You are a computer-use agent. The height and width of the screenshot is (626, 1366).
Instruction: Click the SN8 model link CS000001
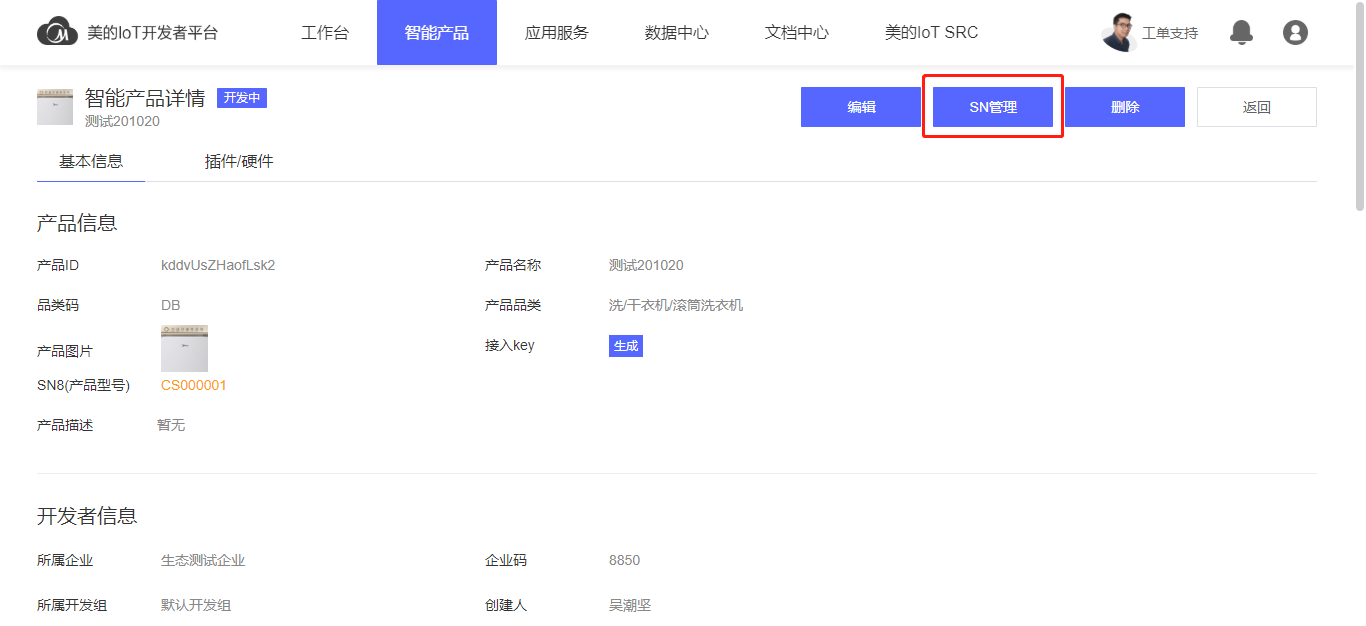click(x=194, y=385)
